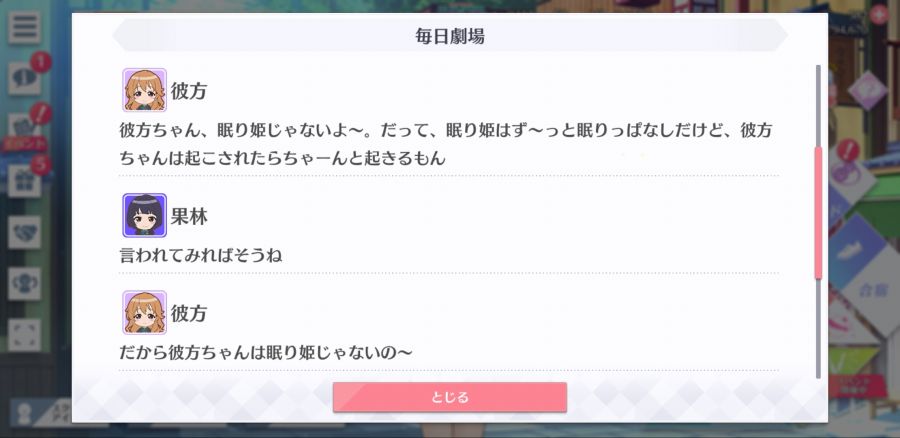Toggle the fullscreen brackets icon

click(24, 335)
